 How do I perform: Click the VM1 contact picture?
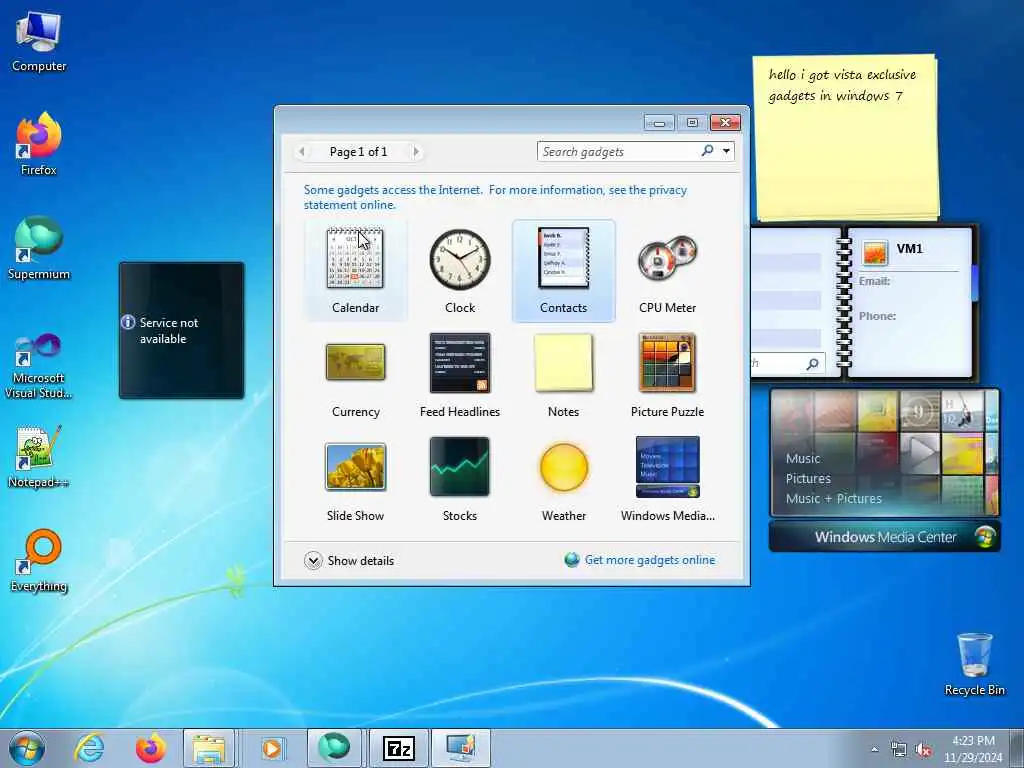pyautogui.click(x=874, y=252)
